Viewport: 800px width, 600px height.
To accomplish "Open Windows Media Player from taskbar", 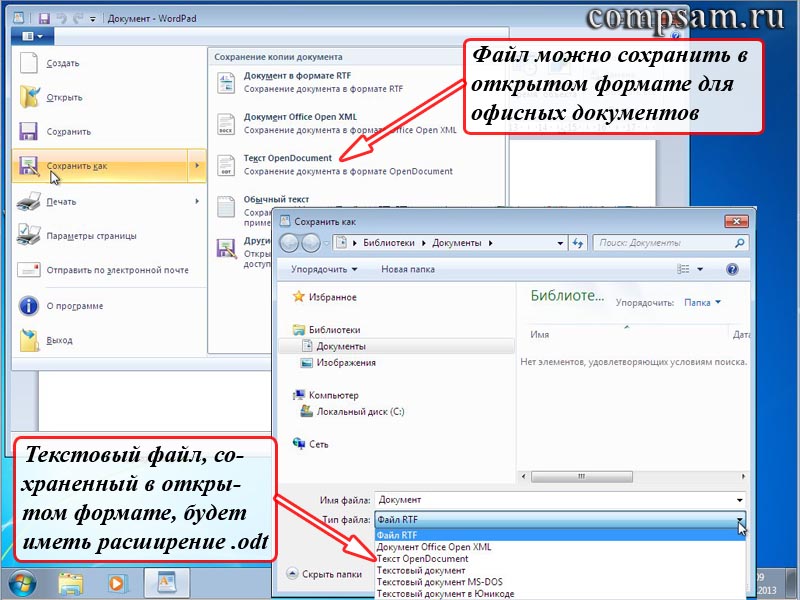I will coord(116,583).
